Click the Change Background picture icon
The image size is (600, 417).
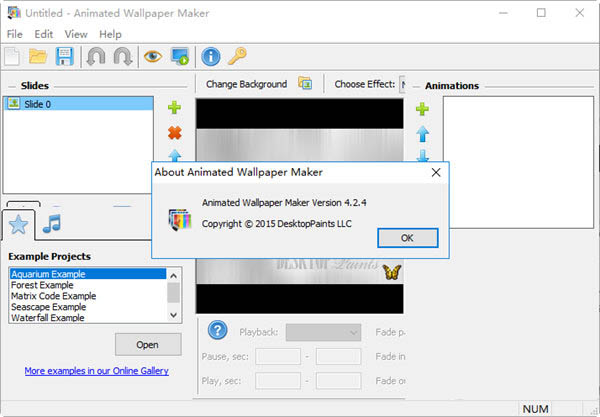pos(305,83)
